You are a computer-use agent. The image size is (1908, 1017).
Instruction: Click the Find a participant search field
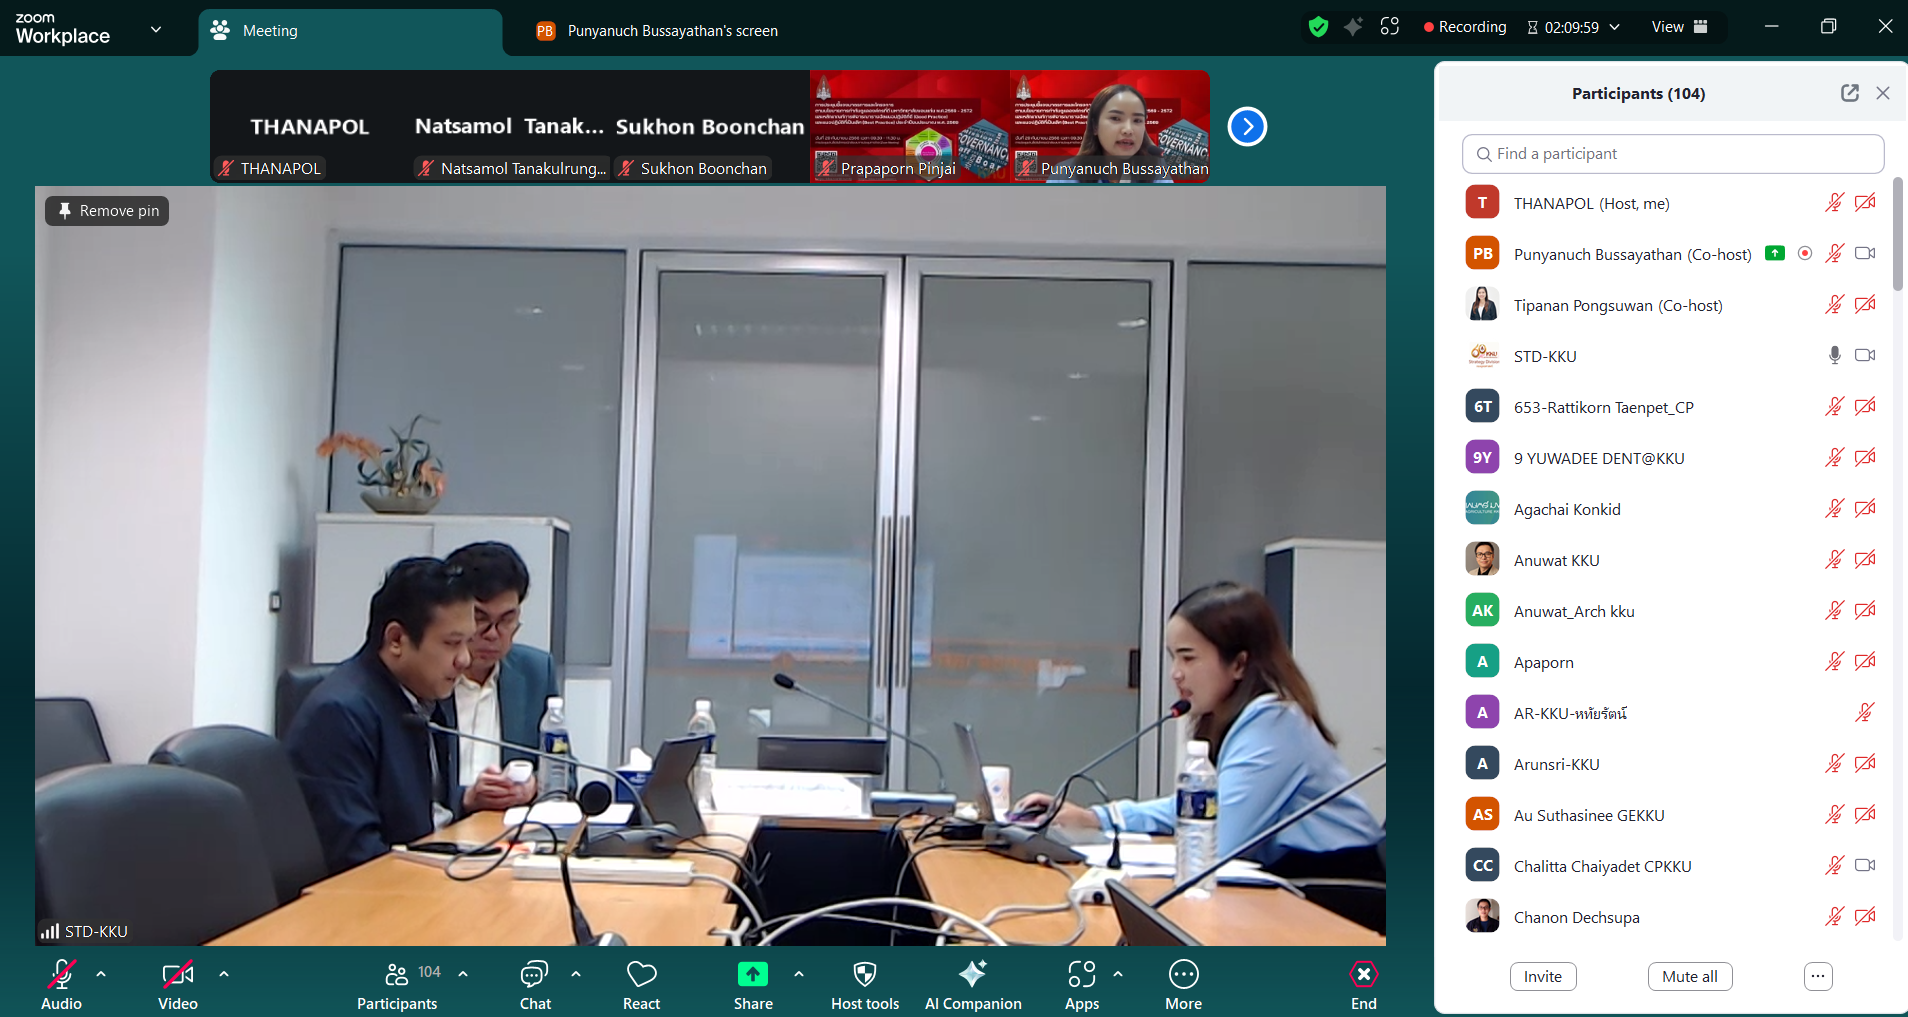(1672, 154)
